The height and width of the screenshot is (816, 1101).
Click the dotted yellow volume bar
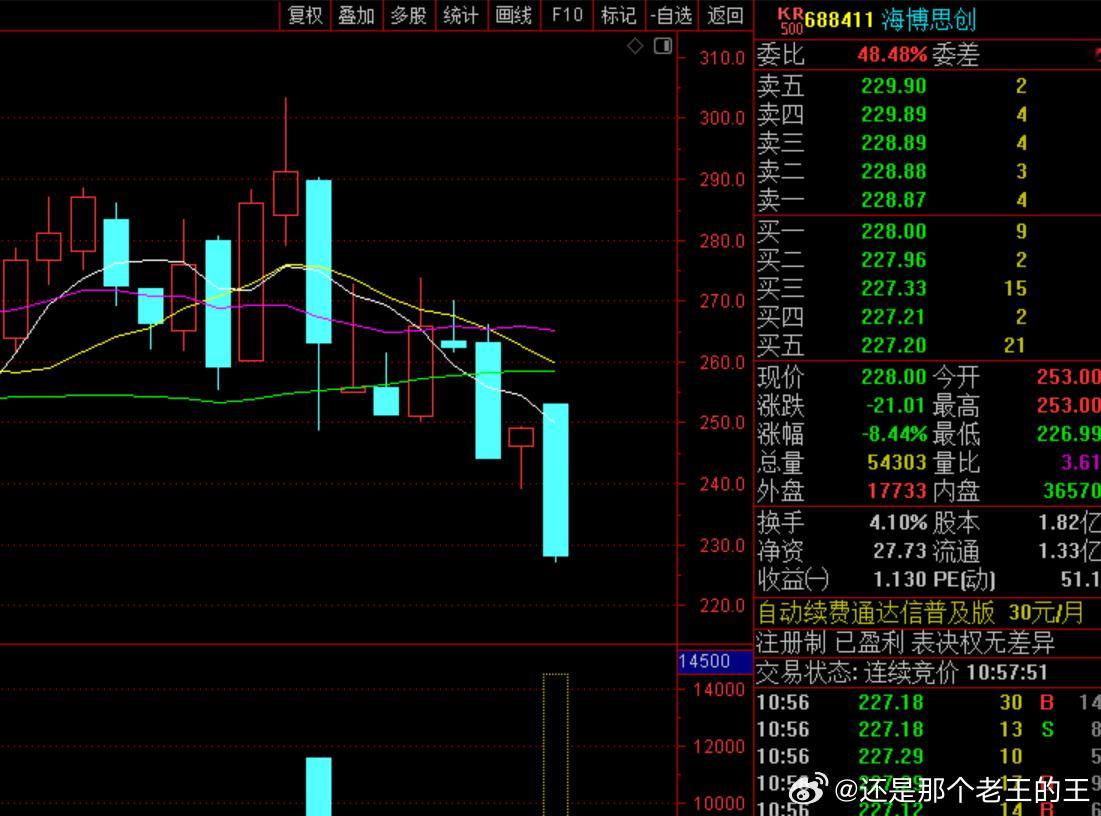[555, 744]
